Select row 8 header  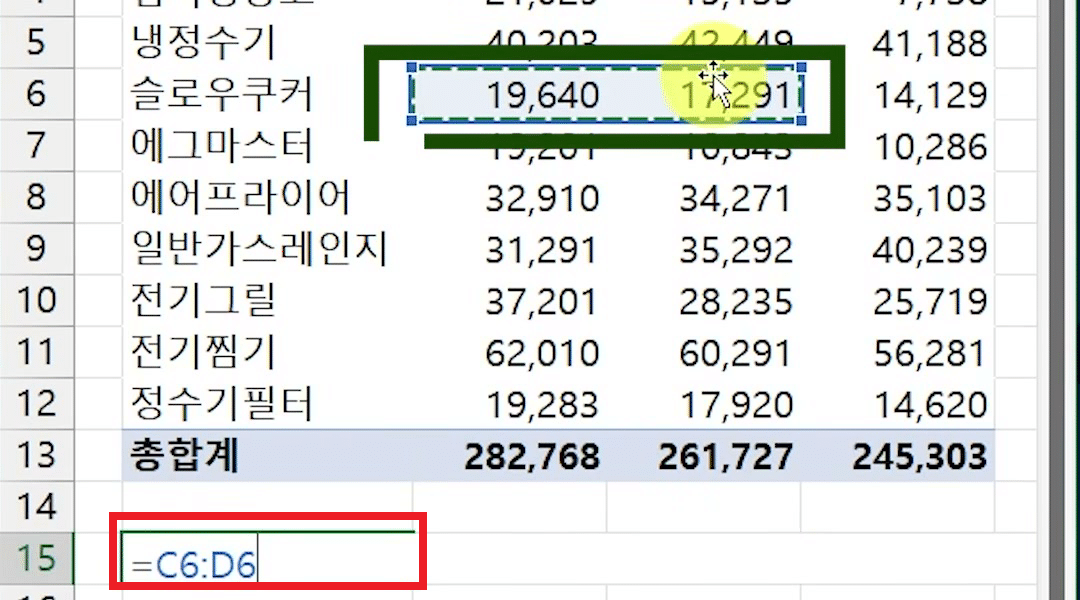(x=37, y=197)
